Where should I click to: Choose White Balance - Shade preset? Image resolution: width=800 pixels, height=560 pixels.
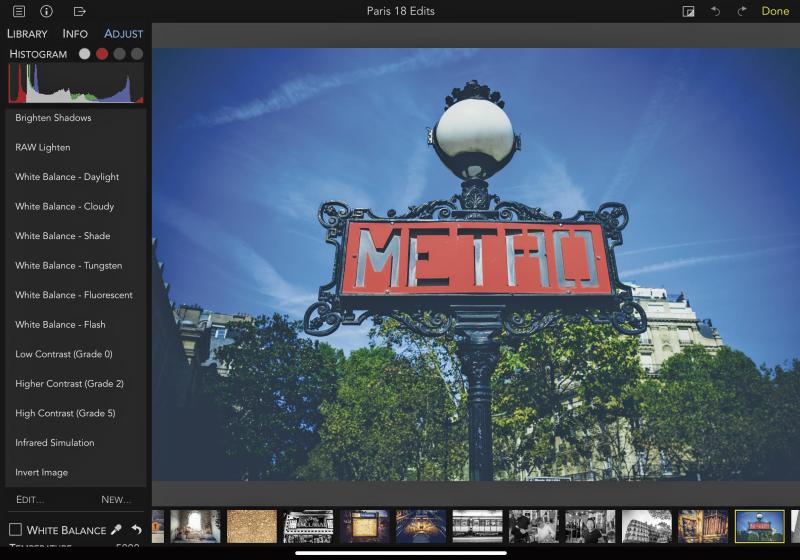pyautogui.click(x=76, y=236)
